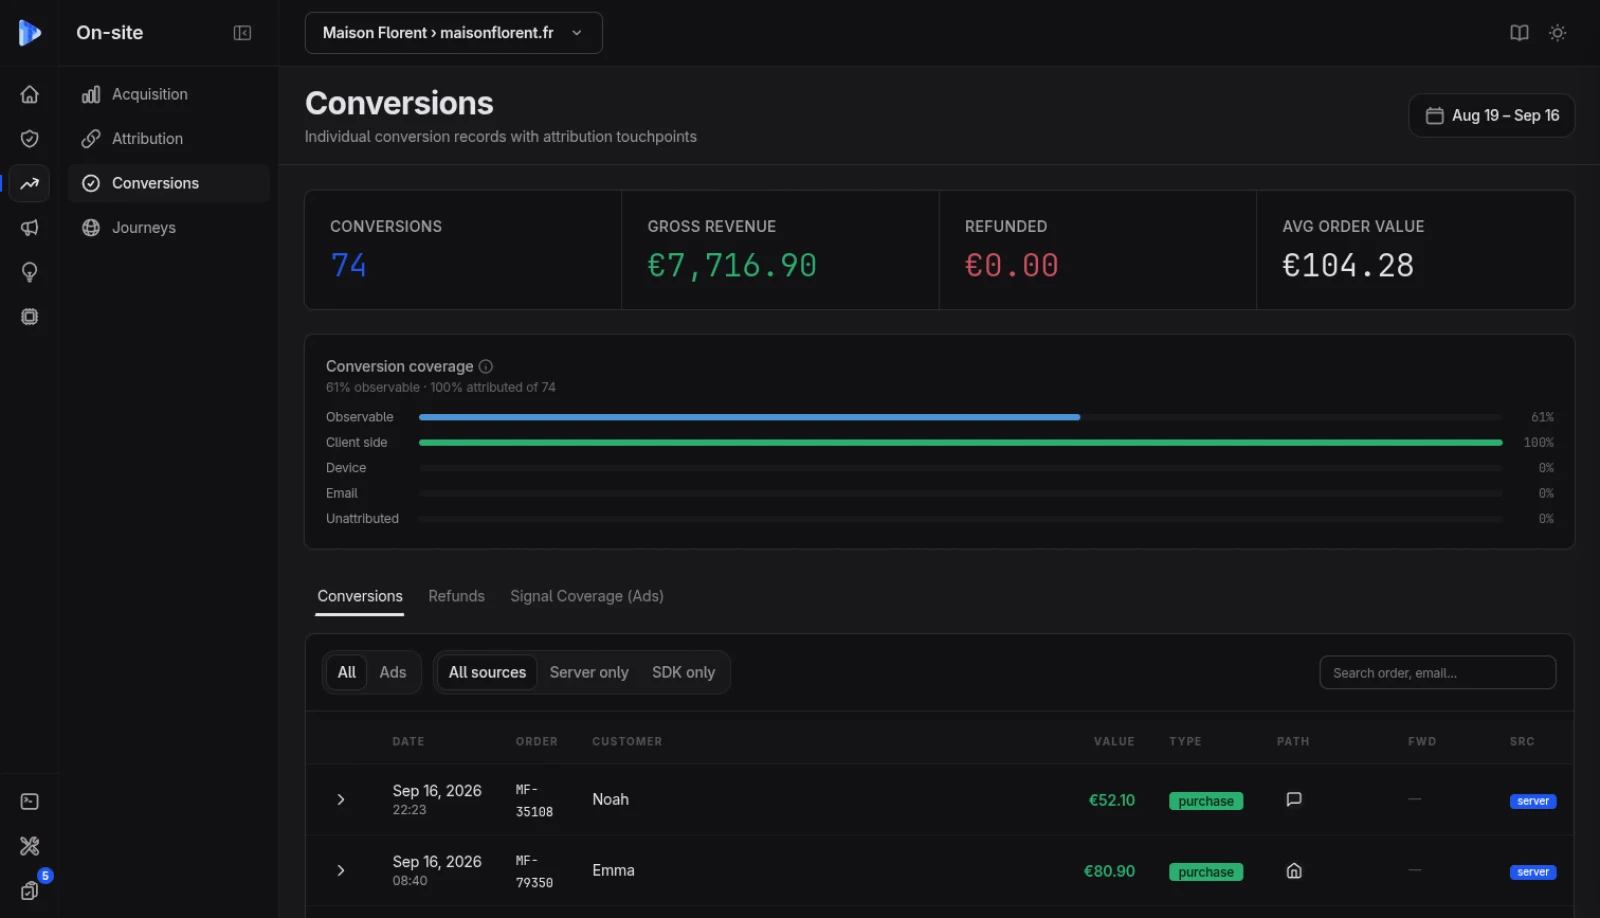
Task: Select Conversions in the sidebar
Action: [168, 183]
